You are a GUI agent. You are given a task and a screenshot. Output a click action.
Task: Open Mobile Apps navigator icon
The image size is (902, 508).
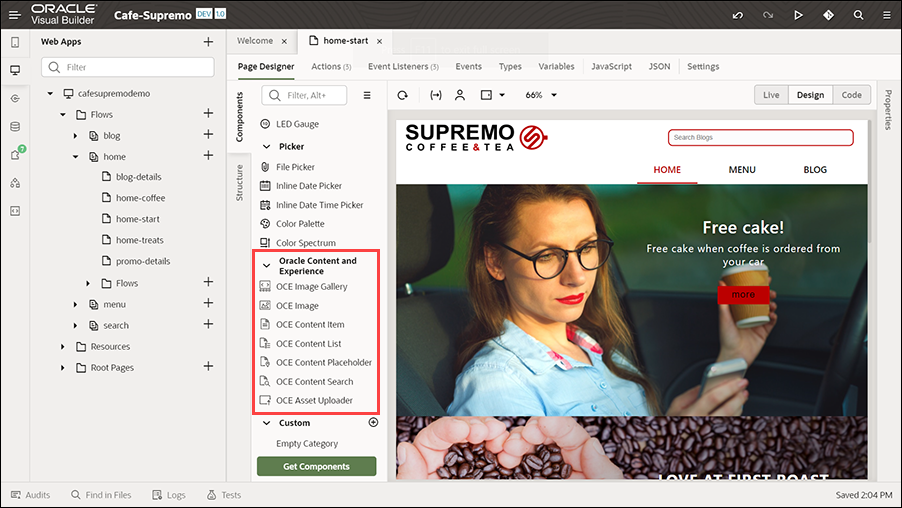15,42
